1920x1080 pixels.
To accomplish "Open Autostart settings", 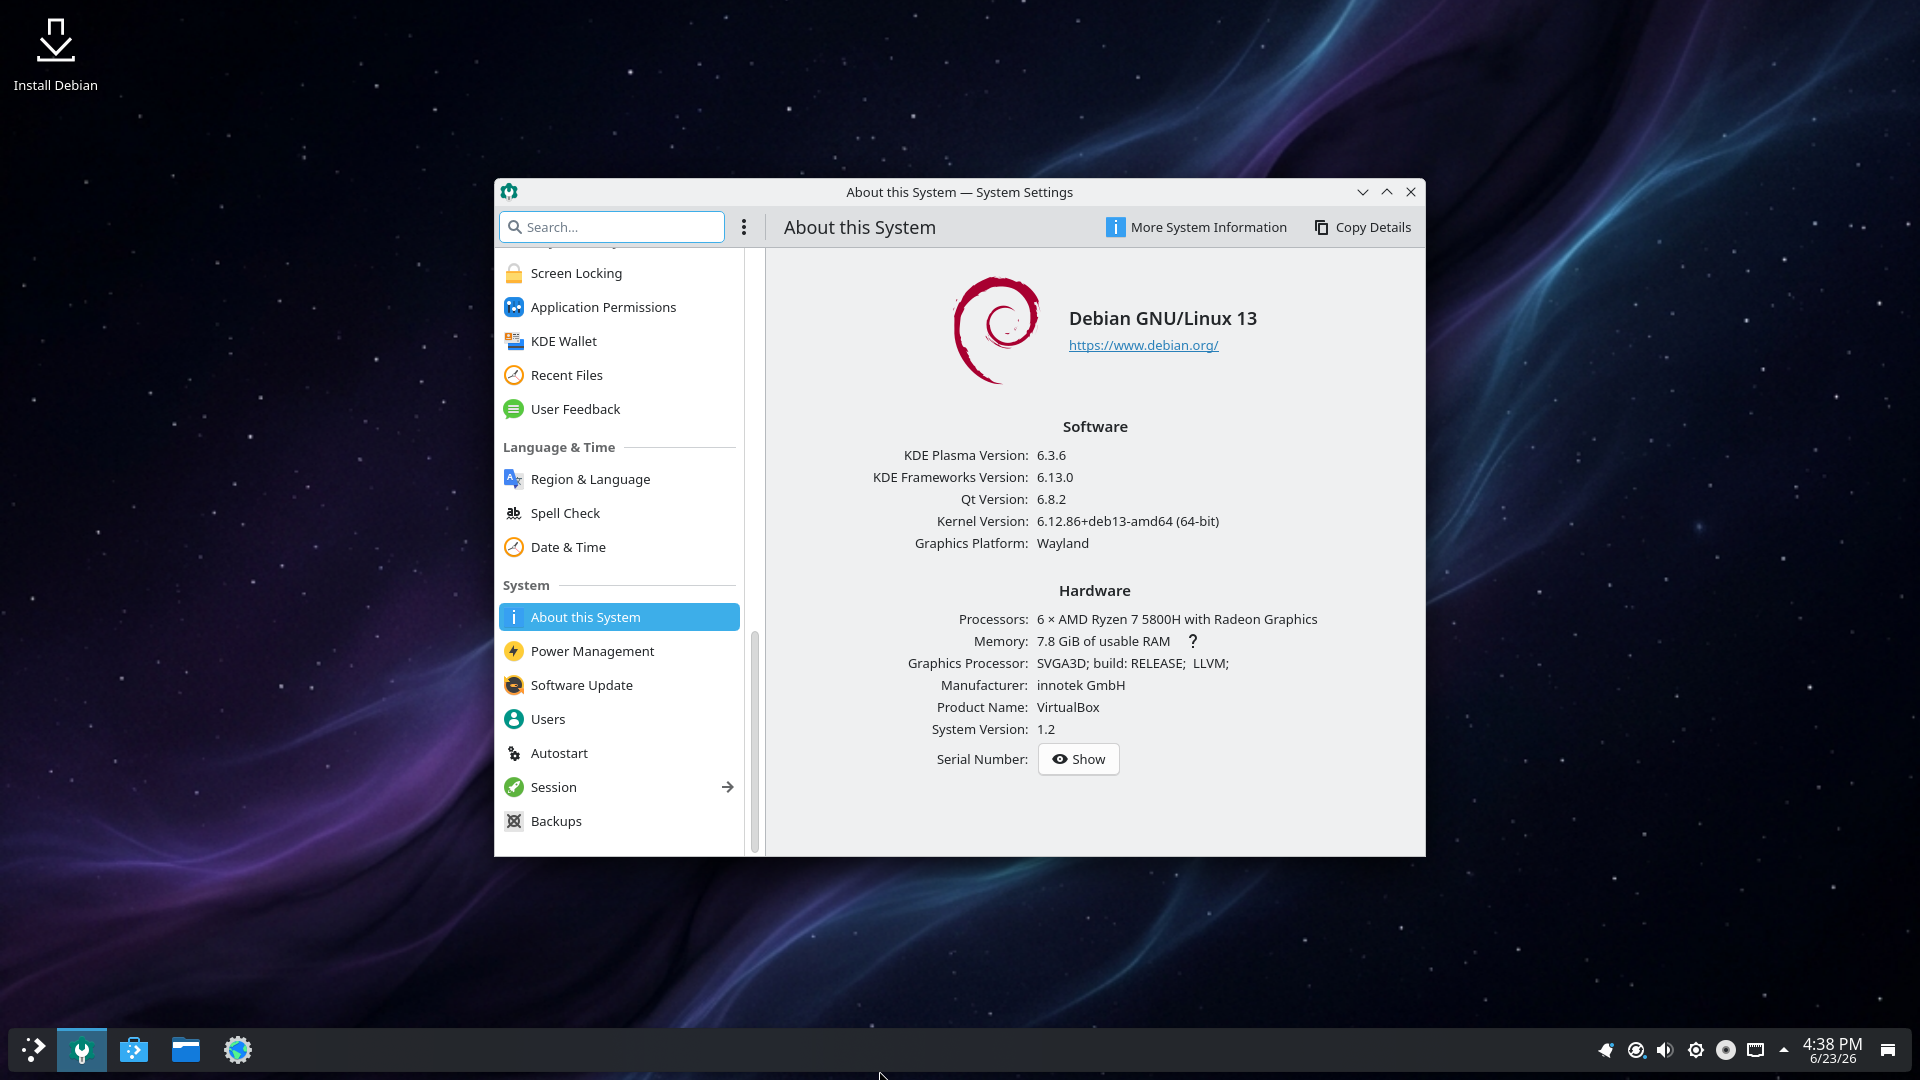I will (619, 753).
